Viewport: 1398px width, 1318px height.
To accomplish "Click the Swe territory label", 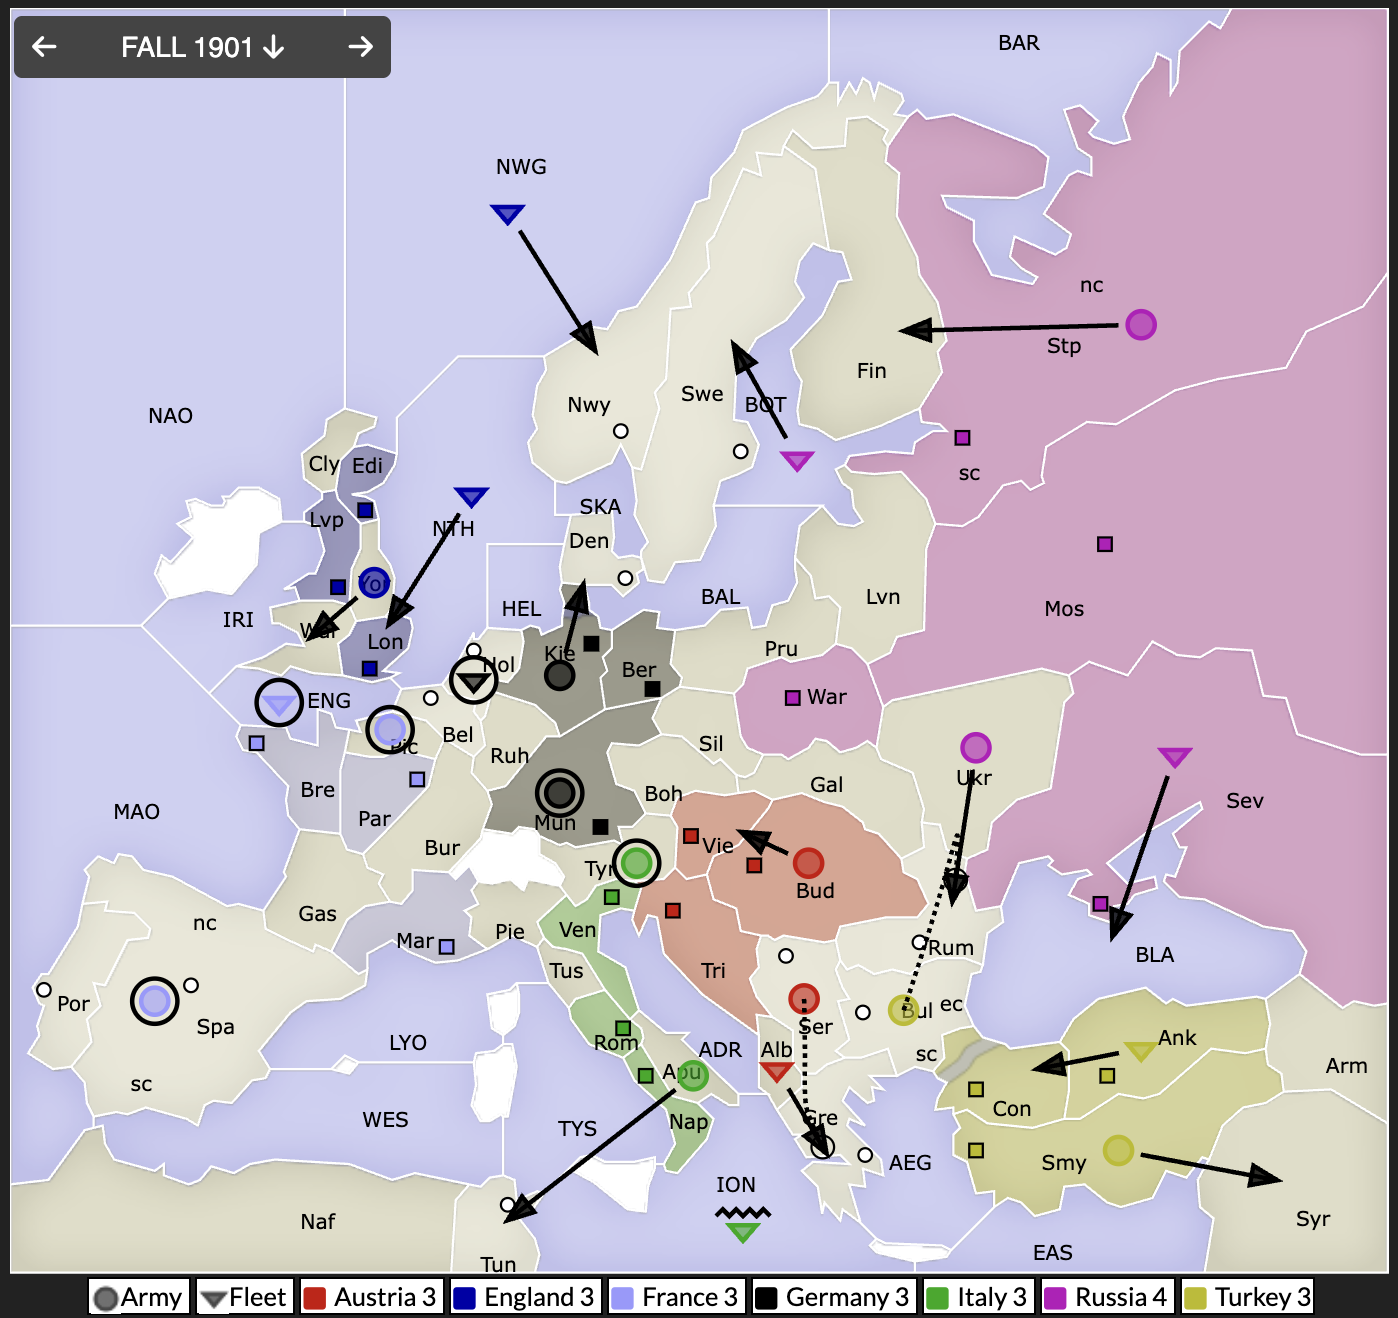I will click(x=702, y=394).
